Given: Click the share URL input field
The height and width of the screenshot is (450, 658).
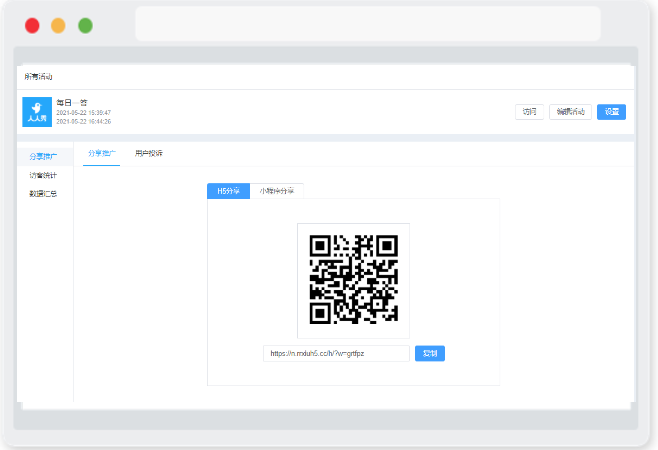Looking at the screenshot, I should click(x=336, y=353).
